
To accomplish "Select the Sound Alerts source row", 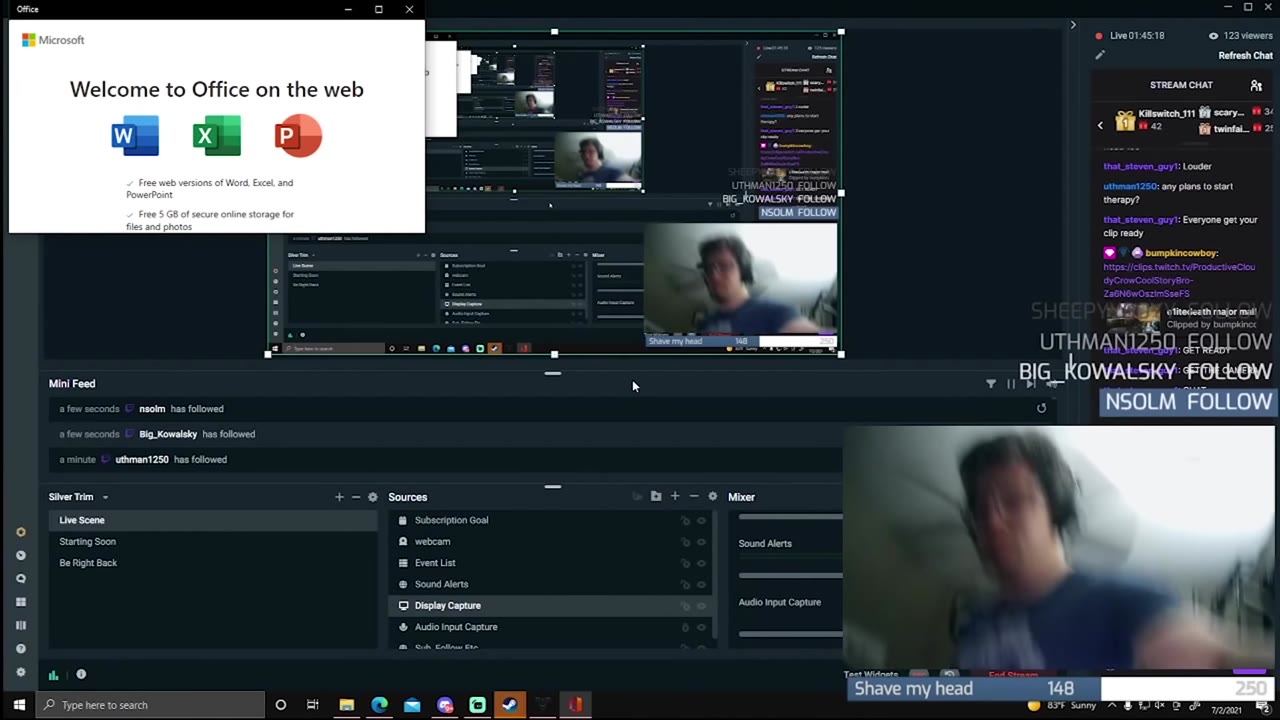I will [x=550, y=584].
